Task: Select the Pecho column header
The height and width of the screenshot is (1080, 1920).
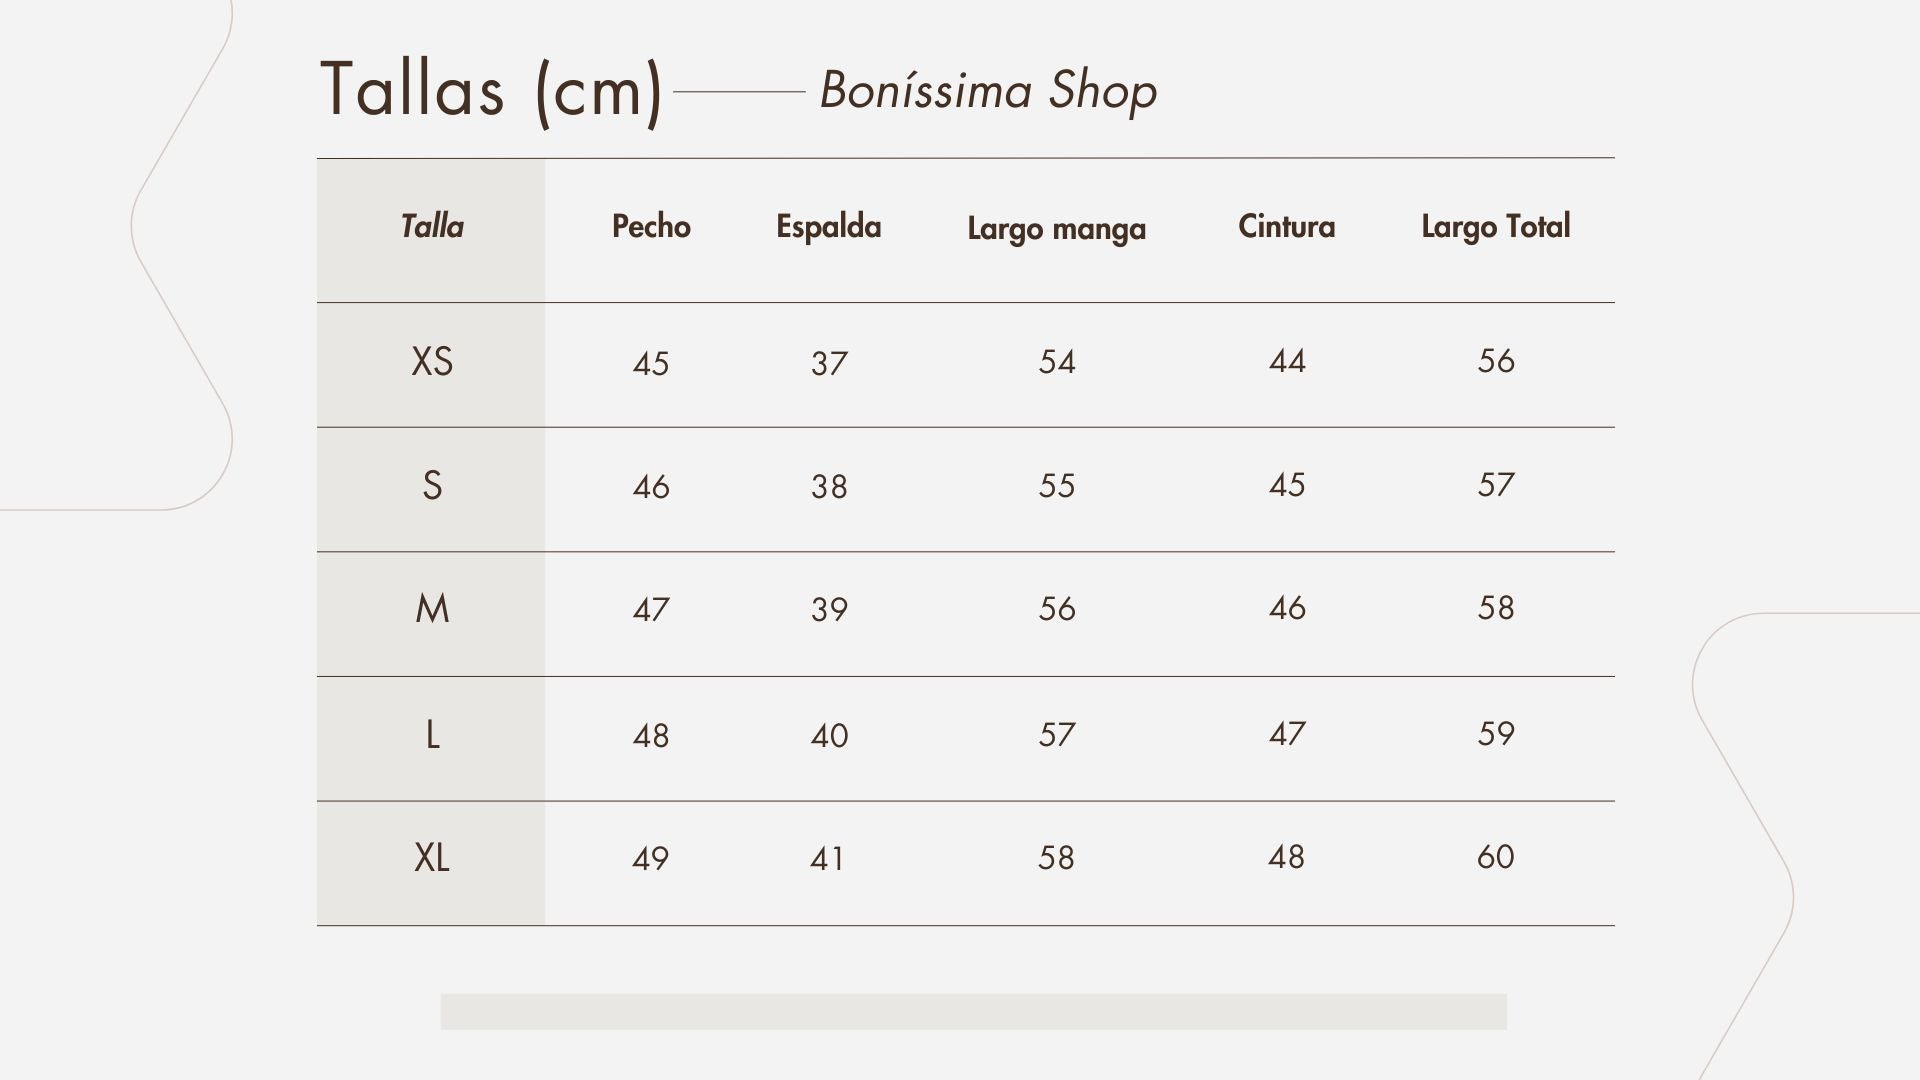Action: [651, 226]
